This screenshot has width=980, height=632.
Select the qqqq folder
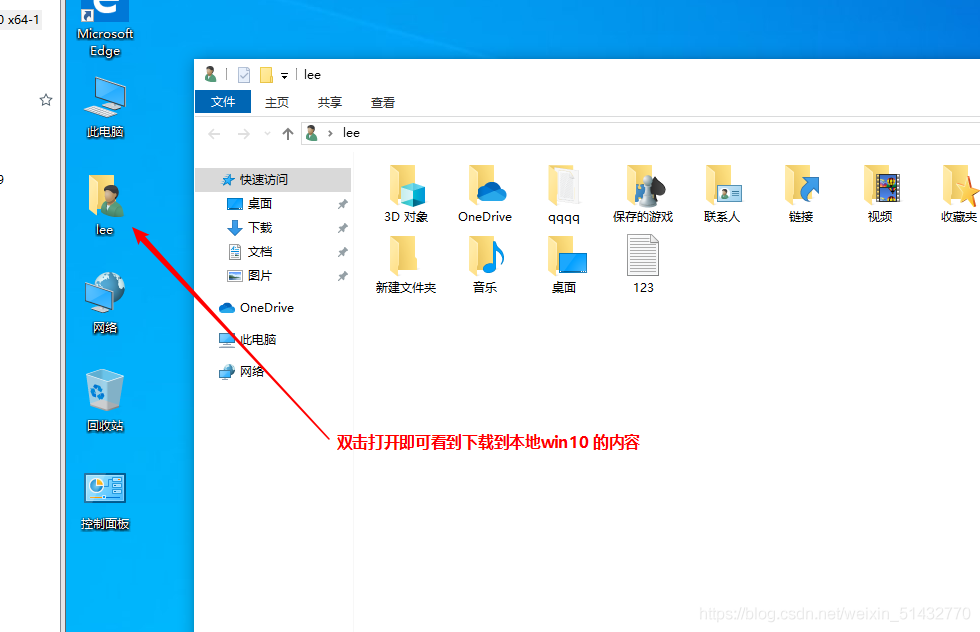[564, 194]
